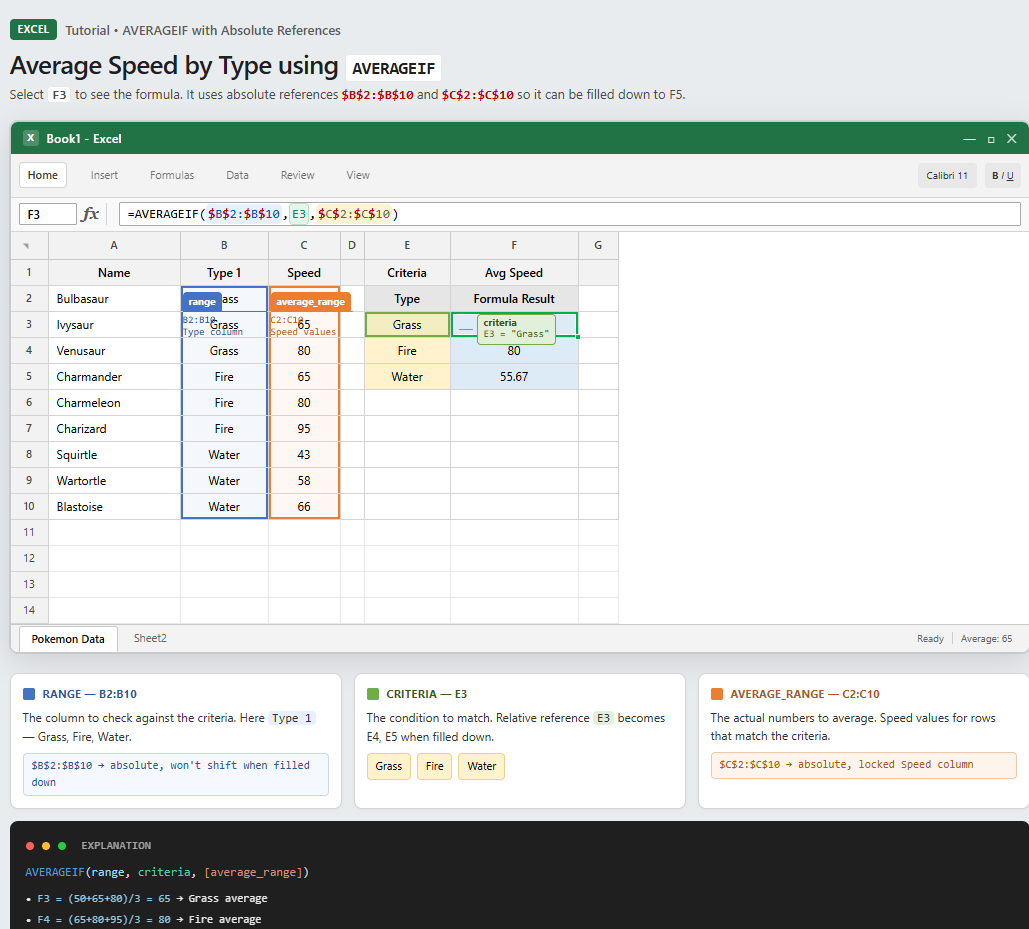Select column C header

(304, 245)
